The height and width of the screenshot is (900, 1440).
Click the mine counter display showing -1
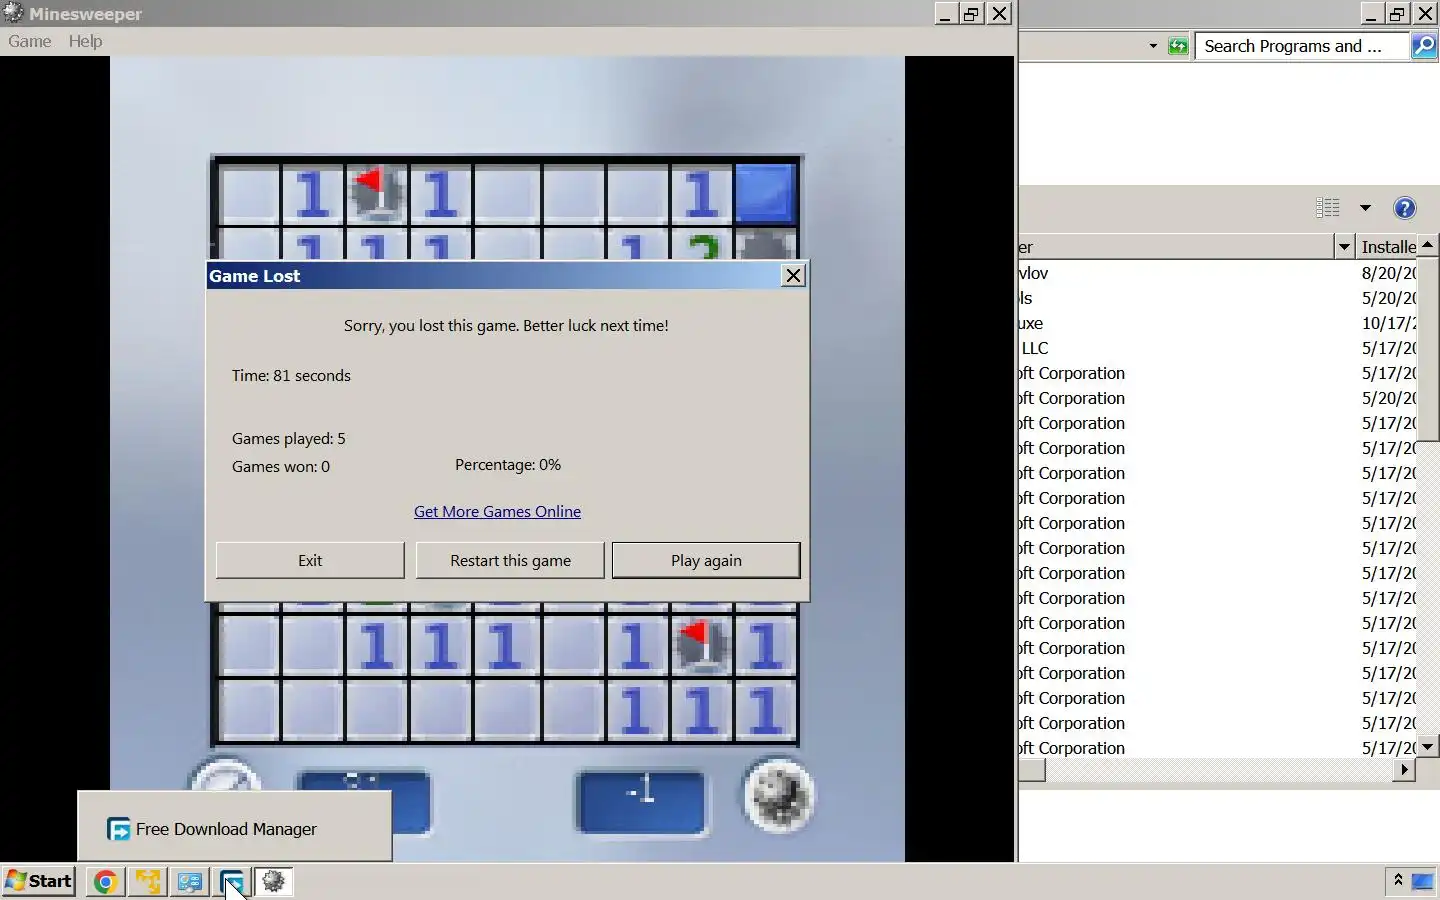click(x=641, y=800)
